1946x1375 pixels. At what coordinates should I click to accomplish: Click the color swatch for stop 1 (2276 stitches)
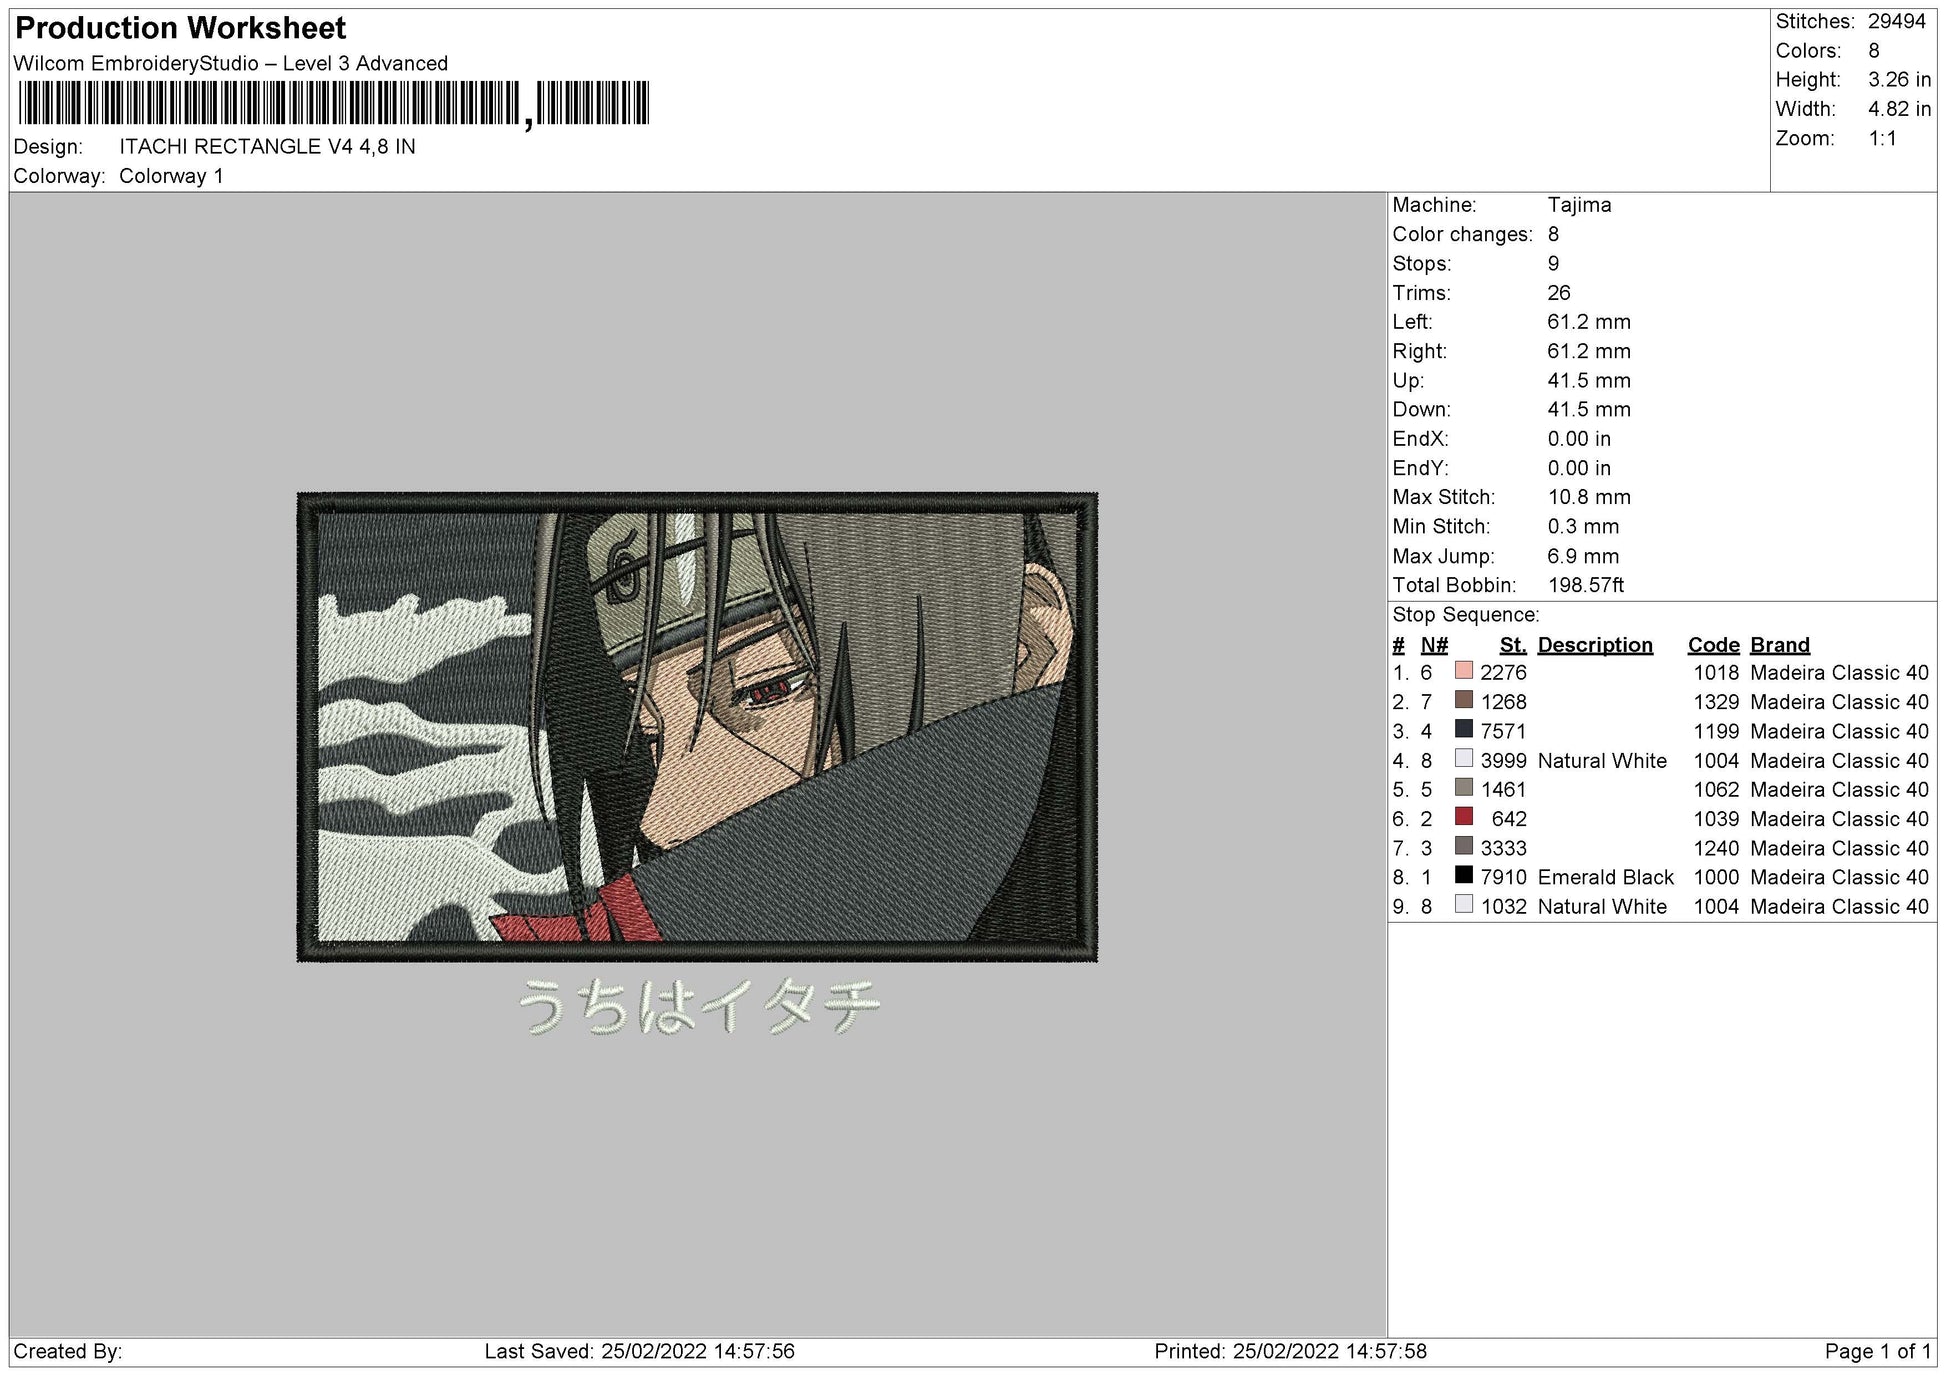pos(1464,671)
